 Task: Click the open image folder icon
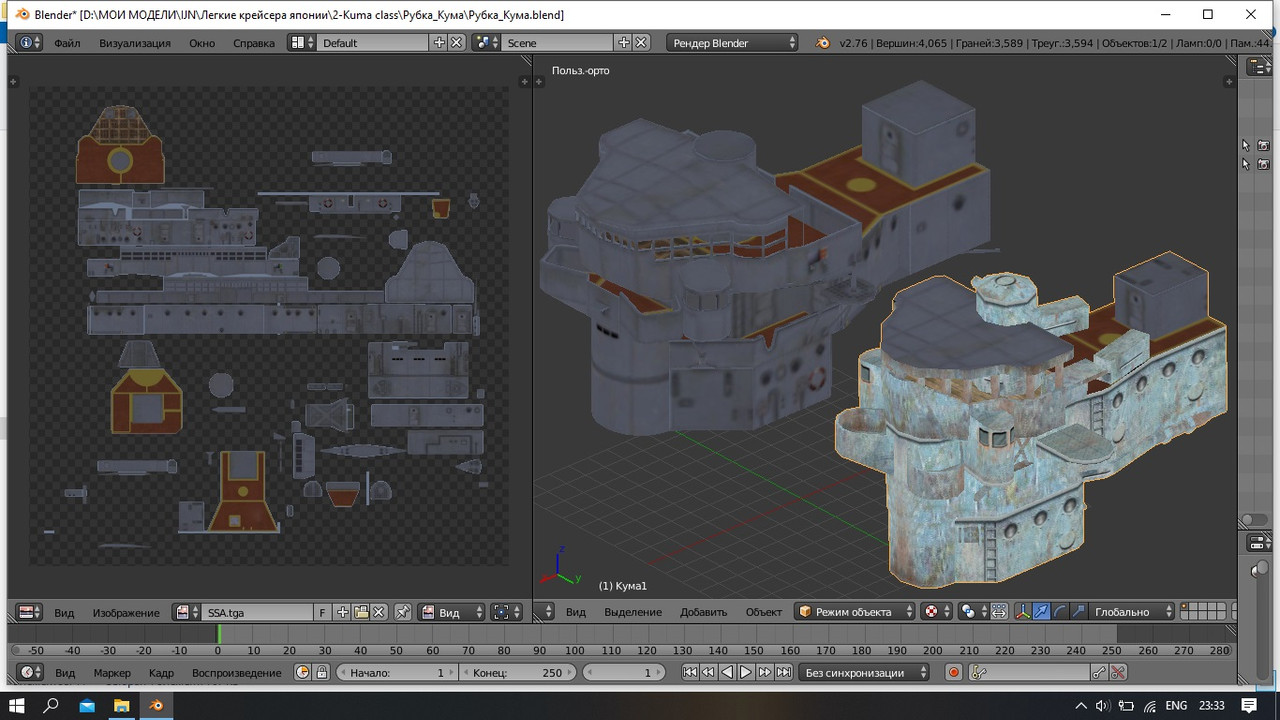(x=361, y=612)
